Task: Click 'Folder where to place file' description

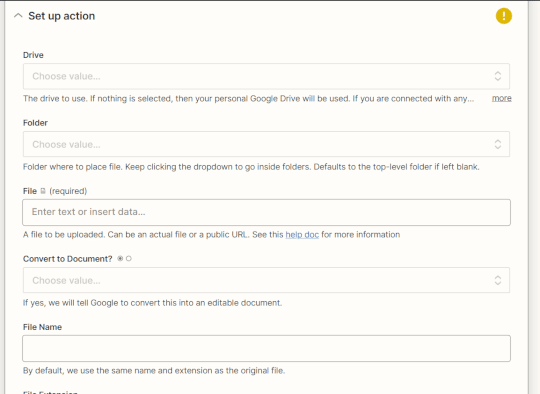Action: [x=251, y=167]
